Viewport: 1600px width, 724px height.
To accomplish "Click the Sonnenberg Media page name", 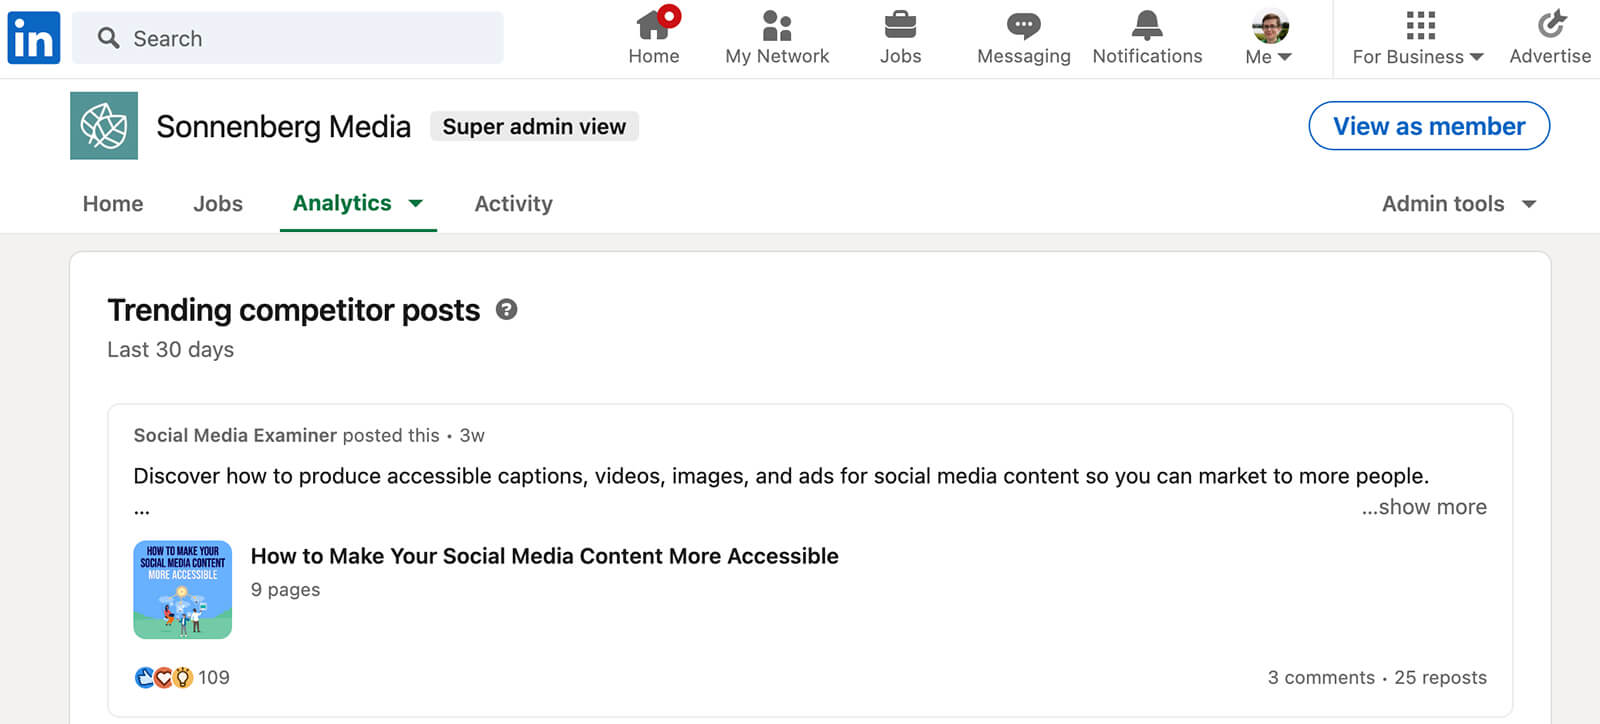I will [x=283, y=127].
